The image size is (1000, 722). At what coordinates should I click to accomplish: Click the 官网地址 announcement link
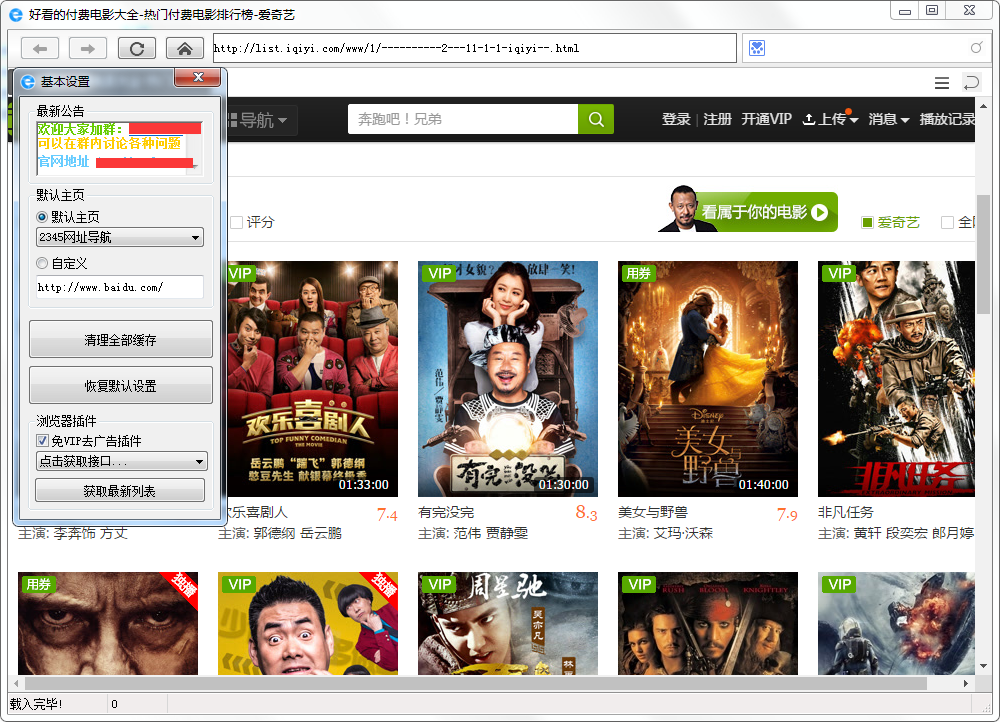click(x=63, y=161)
